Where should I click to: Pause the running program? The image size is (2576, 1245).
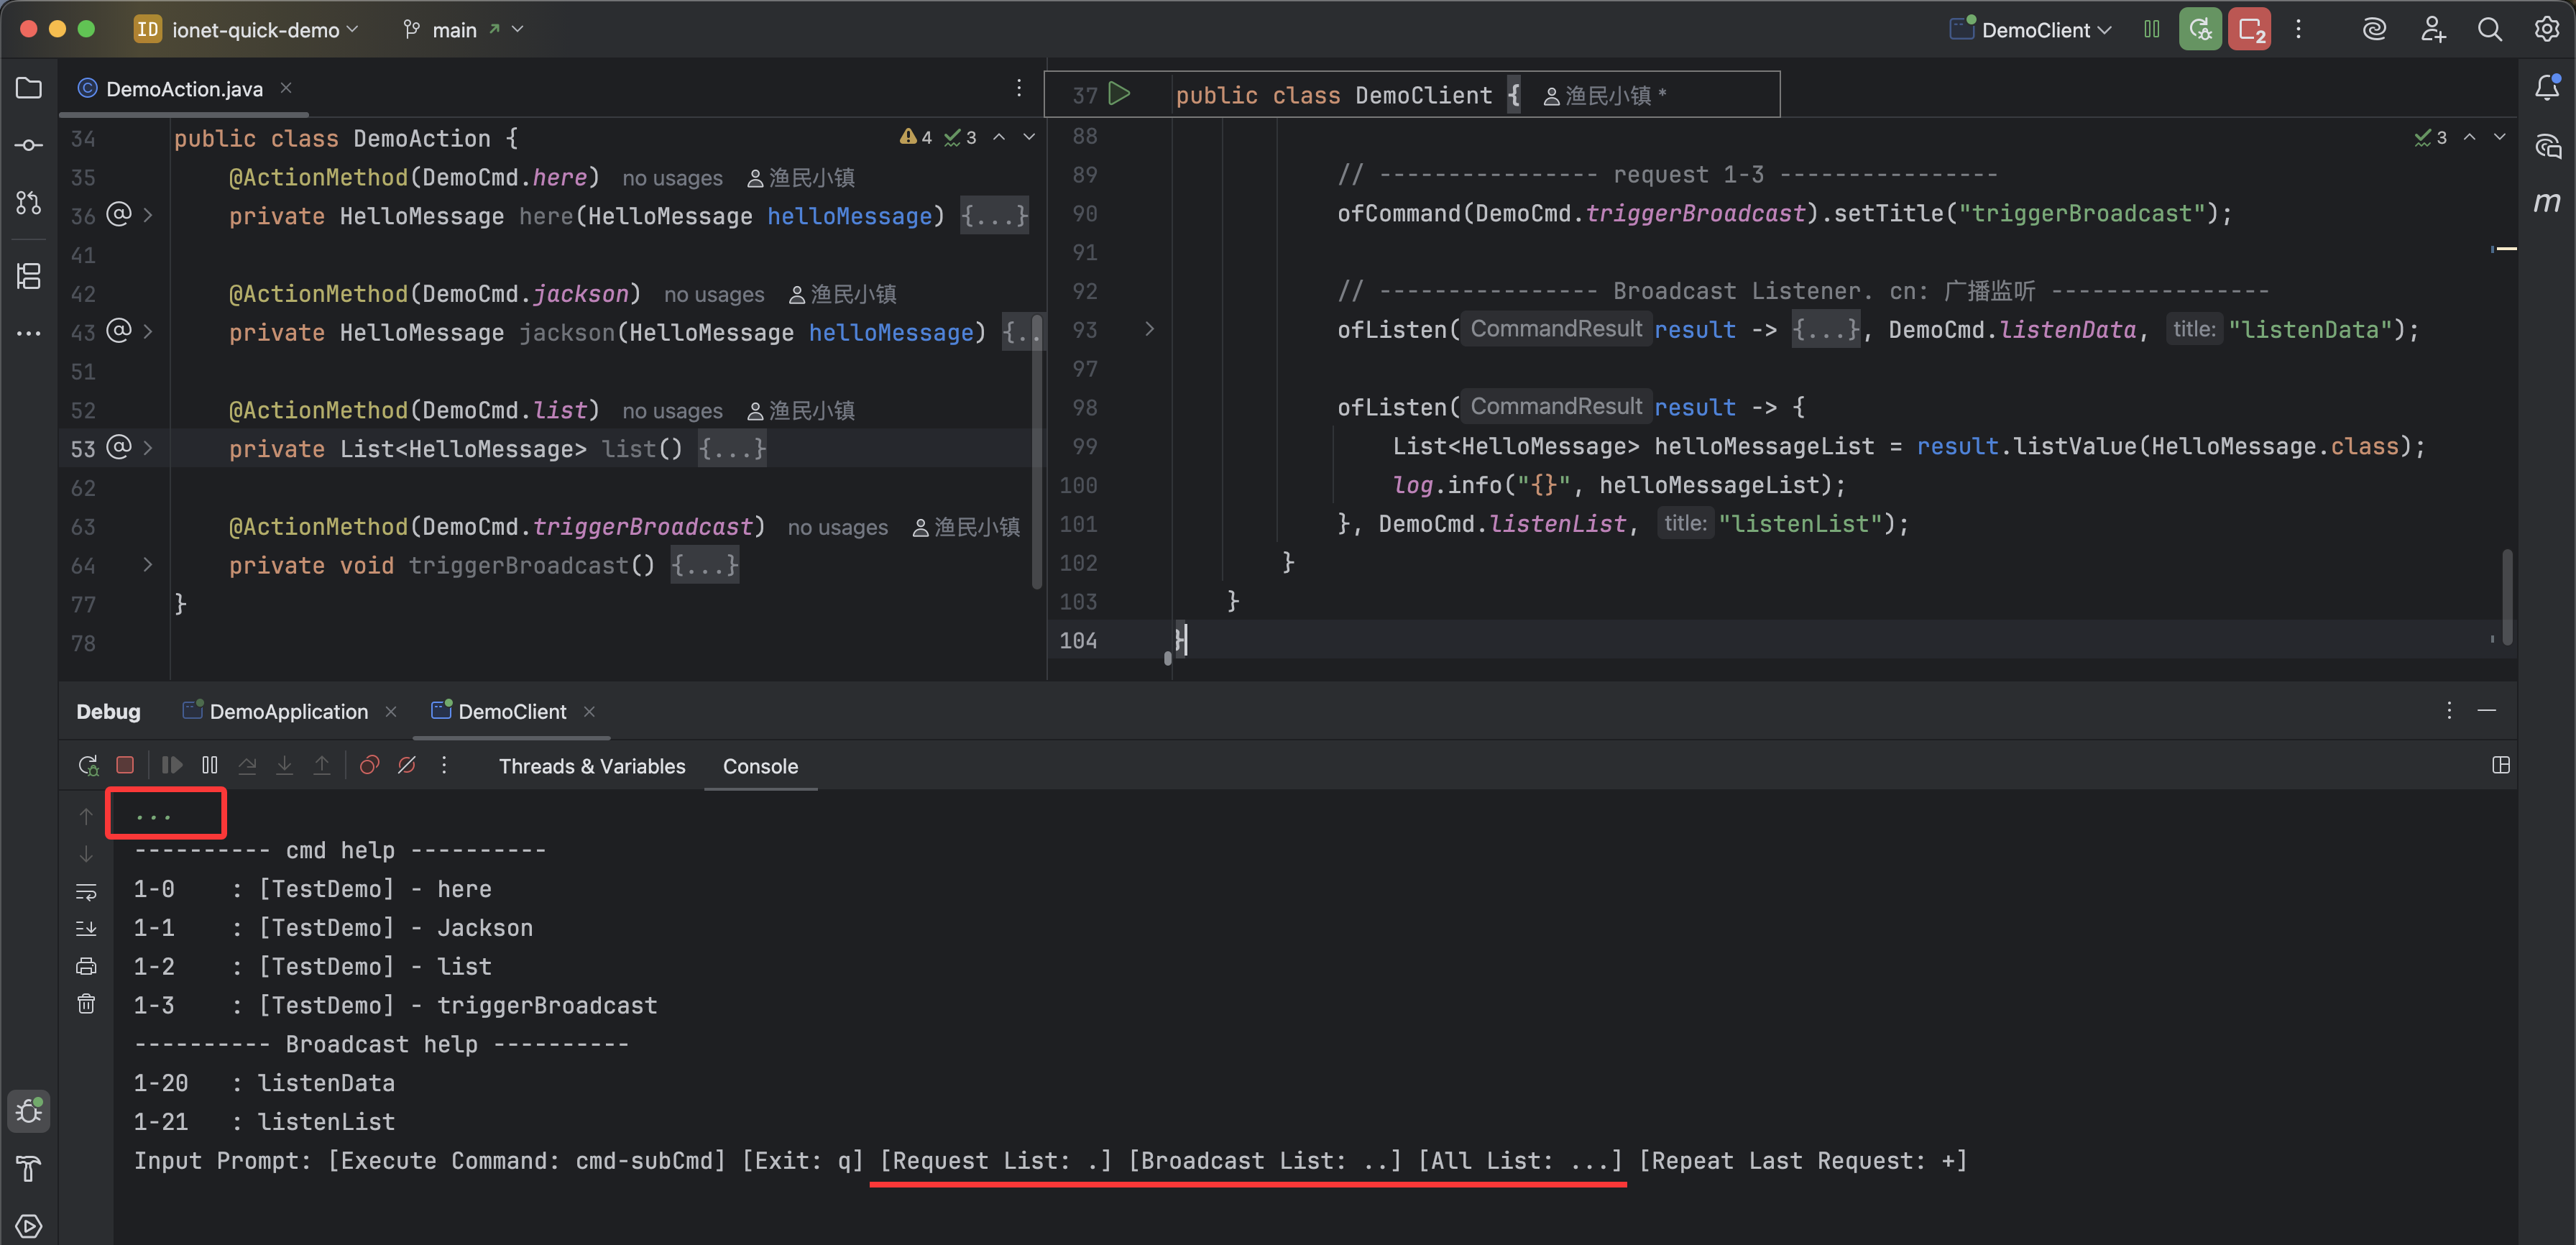209,766
